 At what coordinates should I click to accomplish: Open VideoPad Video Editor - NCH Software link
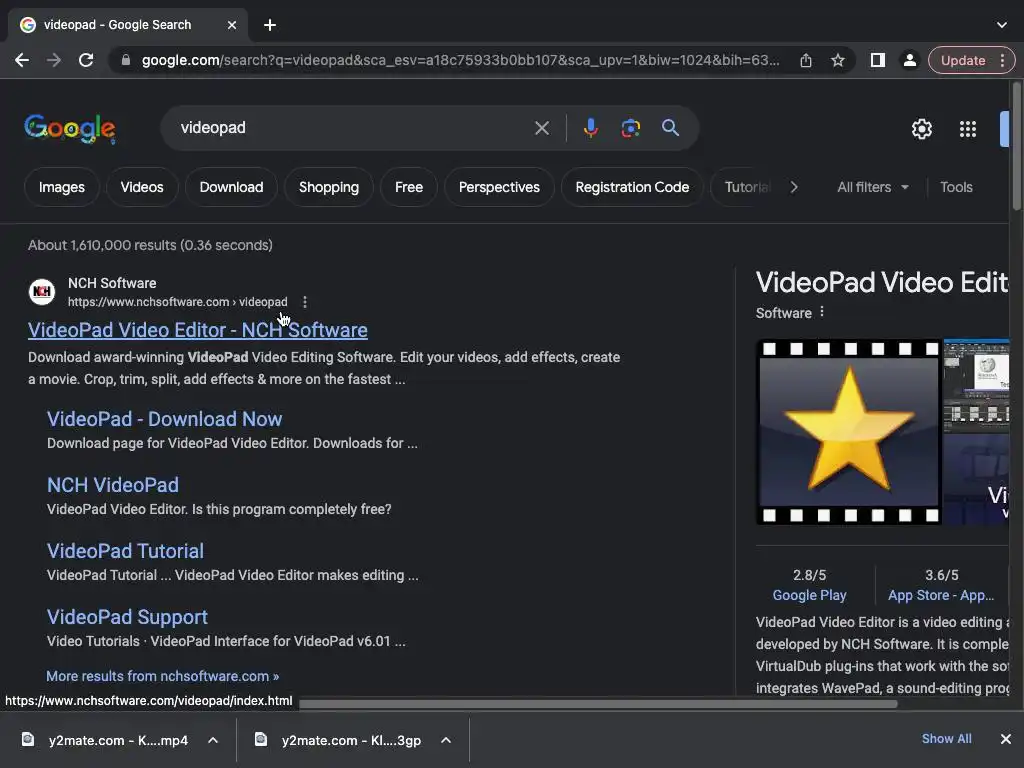pyautogui.click(x=197, y=330)
